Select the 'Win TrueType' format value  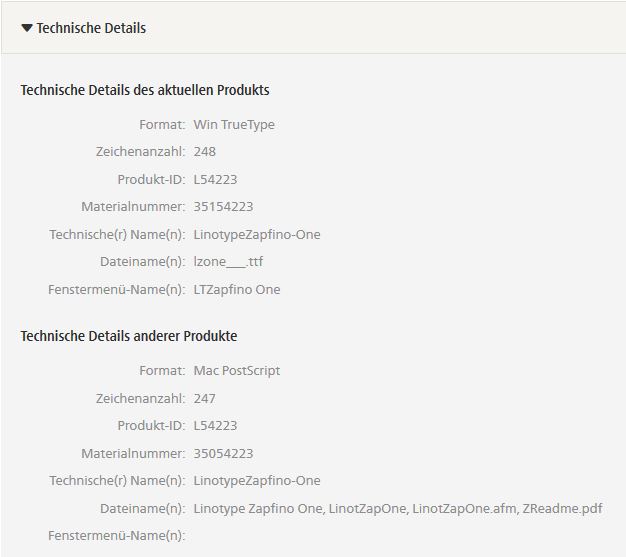pyautogui.click(x=234, y=125)
